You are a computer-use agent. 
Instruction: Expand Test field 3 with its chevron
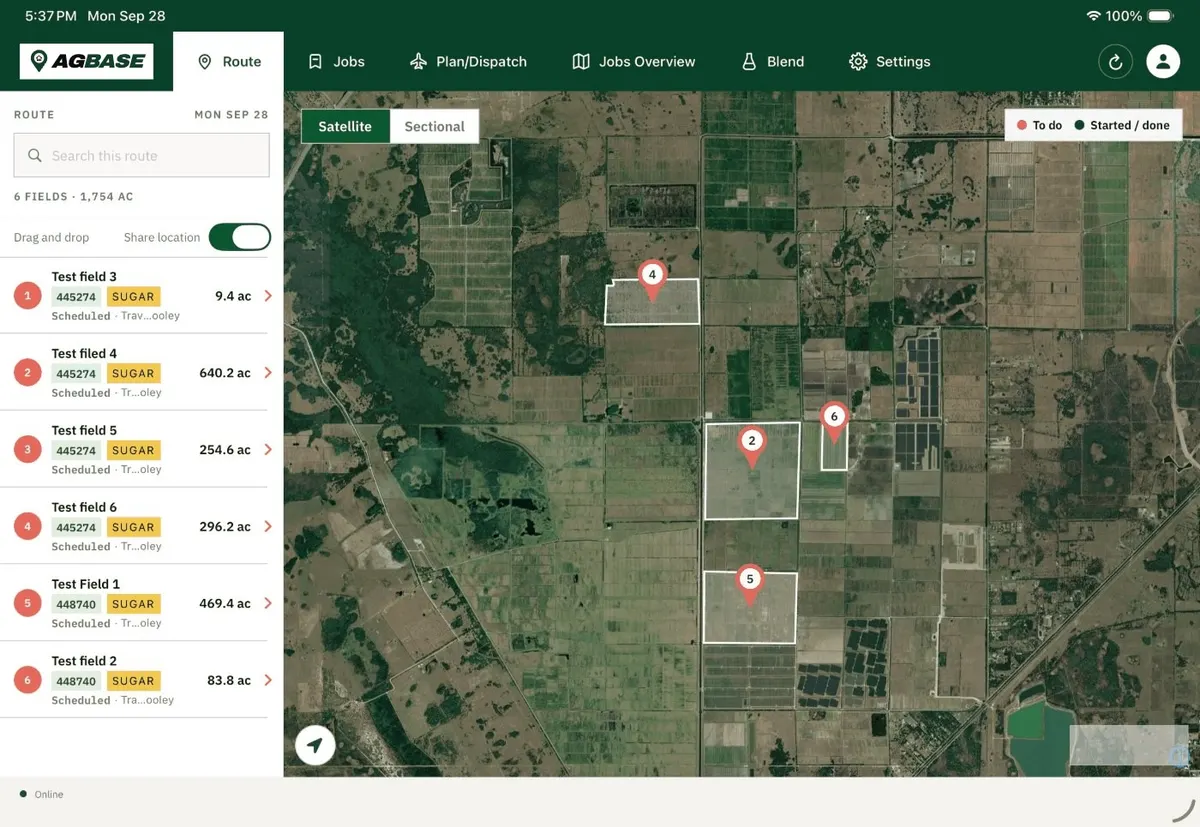268,296
